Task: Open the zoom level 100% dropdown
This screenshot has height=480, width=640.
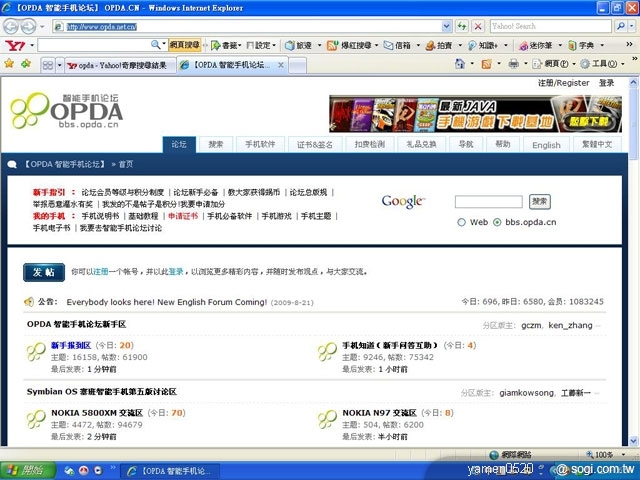Action: coord(628,453)
